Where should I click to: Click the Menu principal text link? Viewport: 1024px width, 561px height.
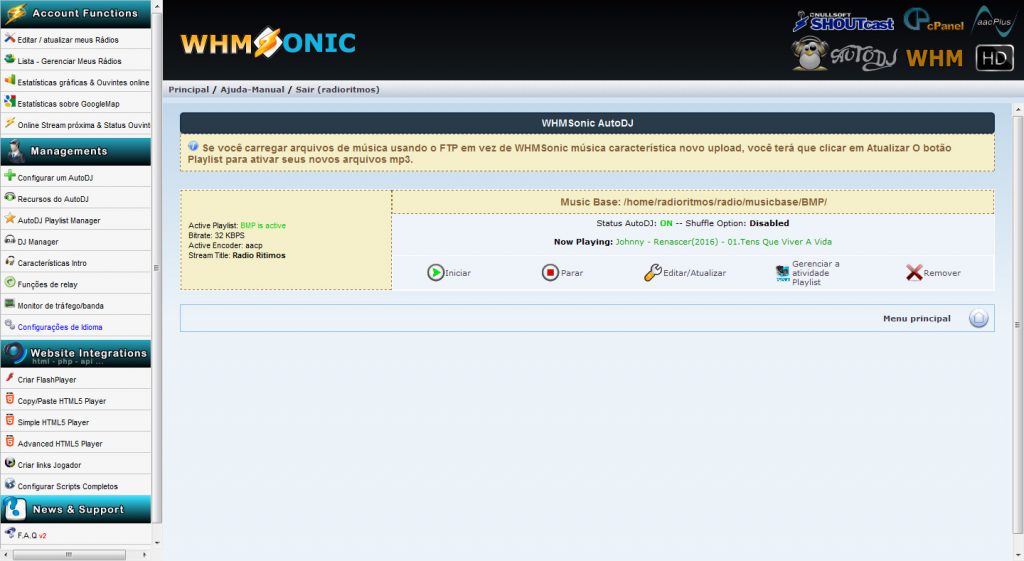916,319
